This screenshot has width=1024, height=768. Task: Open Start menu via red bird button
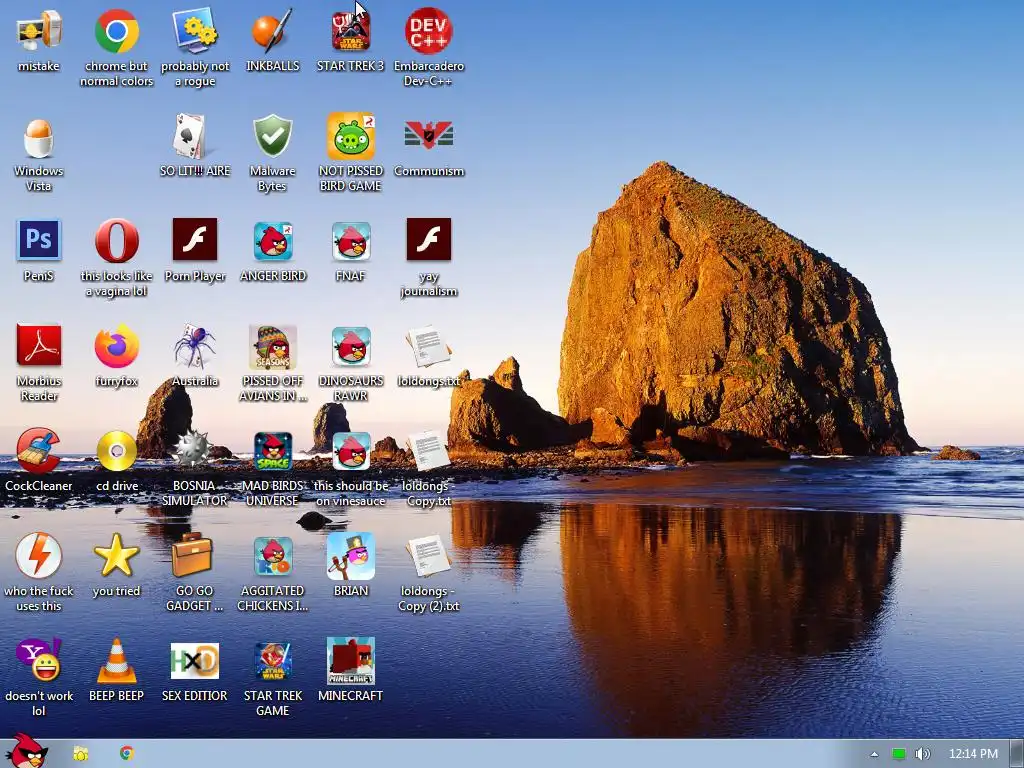click(27, 752)
